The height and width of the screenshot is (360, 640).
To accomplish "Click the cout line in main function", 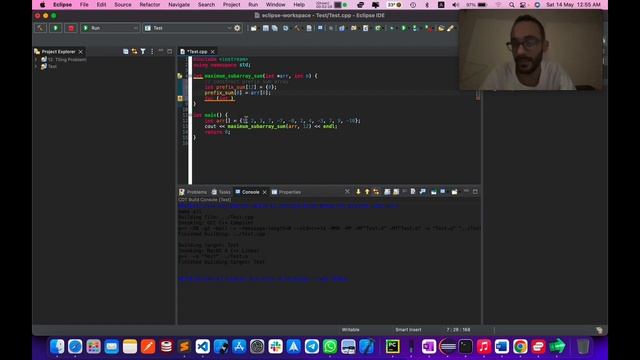I will tap(271, 126).
